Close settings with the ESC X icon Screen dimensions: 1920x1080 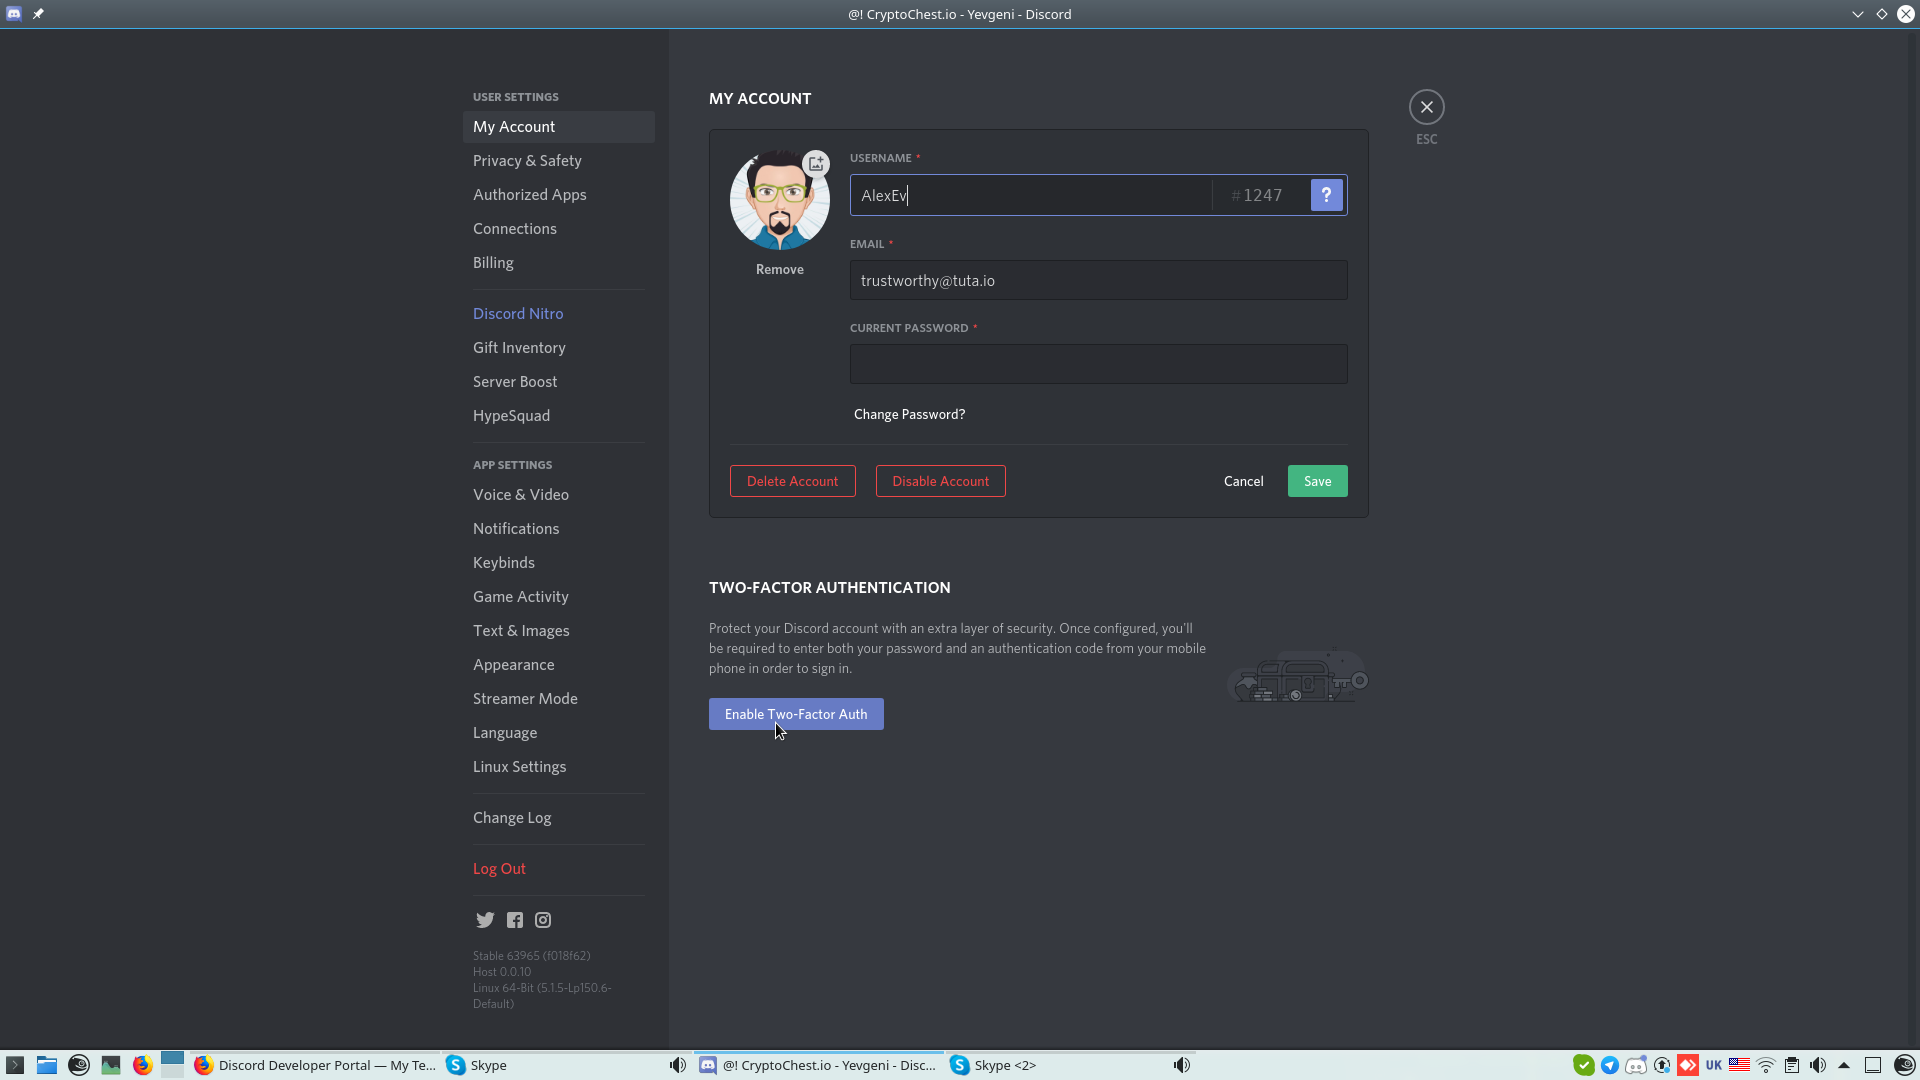[x=1426, y=107]
